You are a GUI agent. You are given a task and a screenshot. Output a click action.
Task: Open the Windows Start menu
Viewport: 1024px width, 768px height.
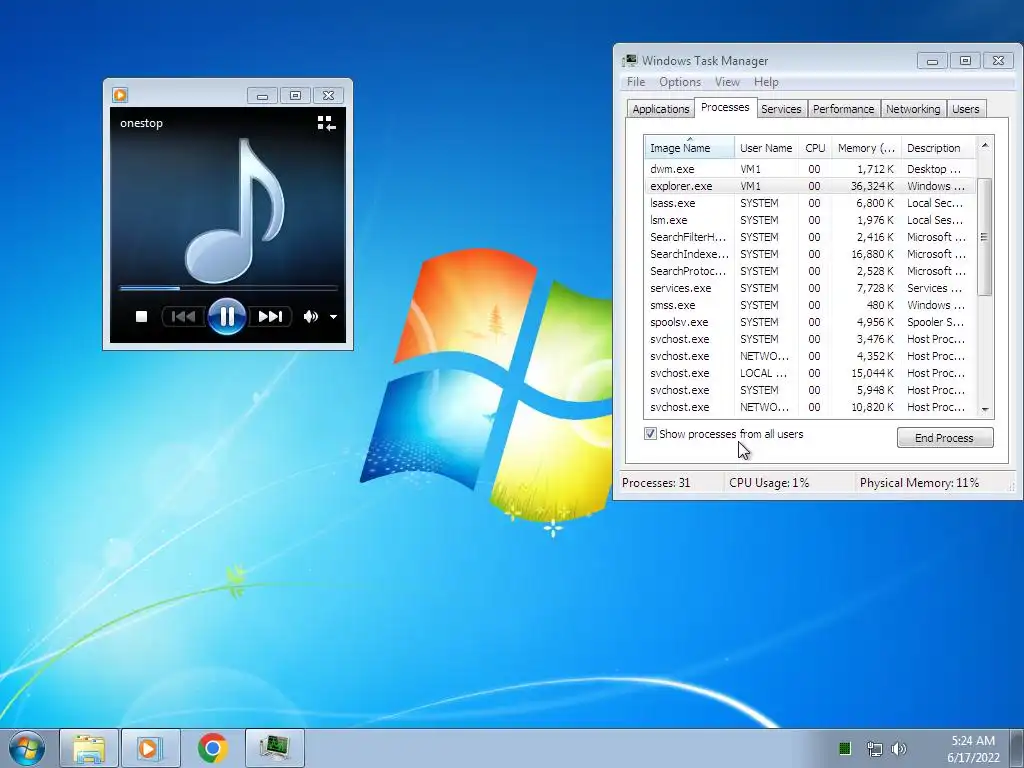[27, 748]
